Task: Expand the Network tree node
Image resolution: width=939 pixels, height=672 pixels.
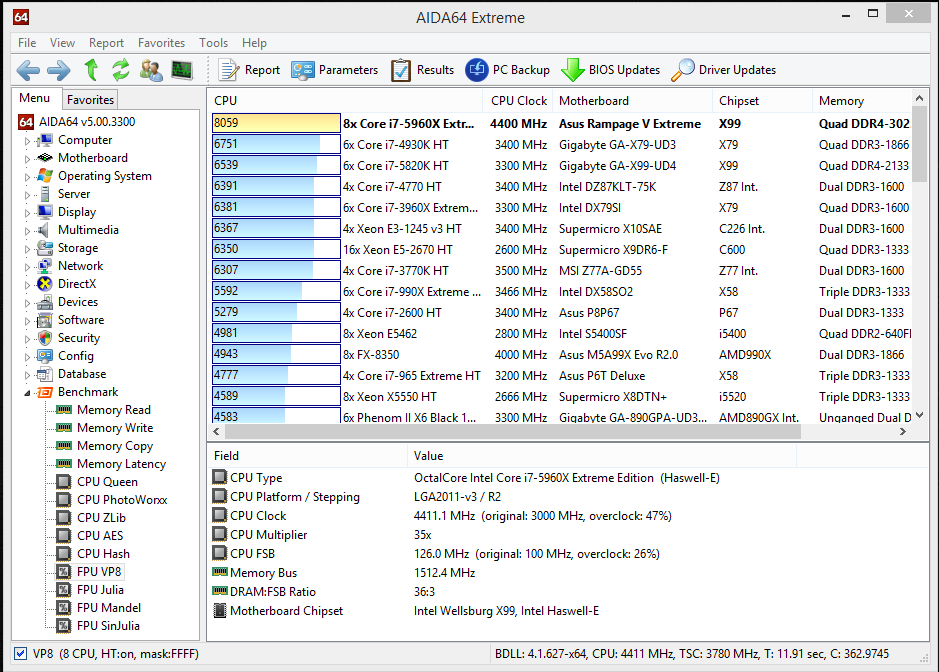Action: [x=27, y=267]
